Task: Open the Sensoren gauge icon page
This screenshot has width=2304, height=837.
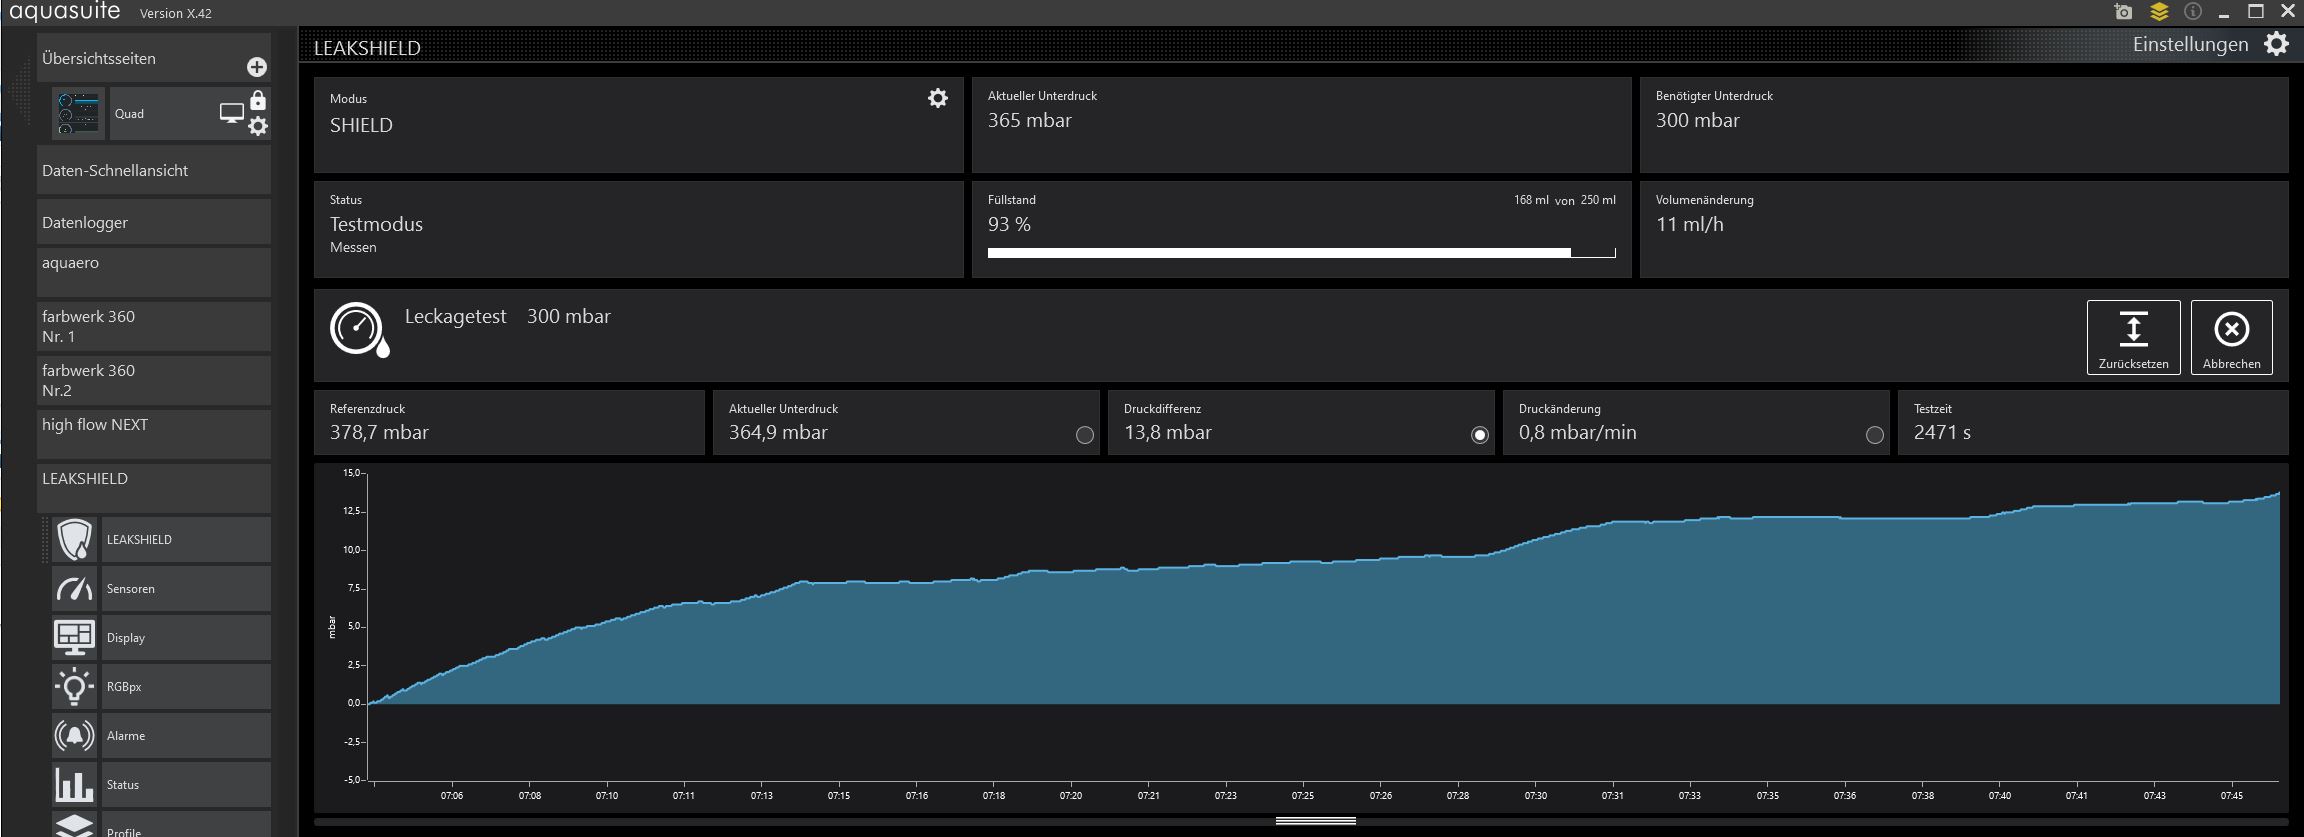Action: [x=161, y=589]
